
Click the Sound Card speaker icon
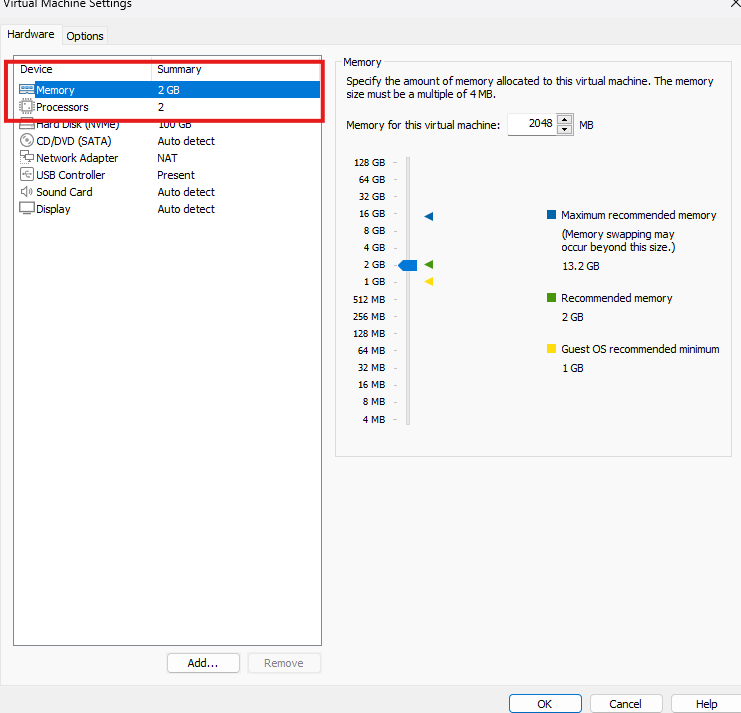(x=26, y=191)
